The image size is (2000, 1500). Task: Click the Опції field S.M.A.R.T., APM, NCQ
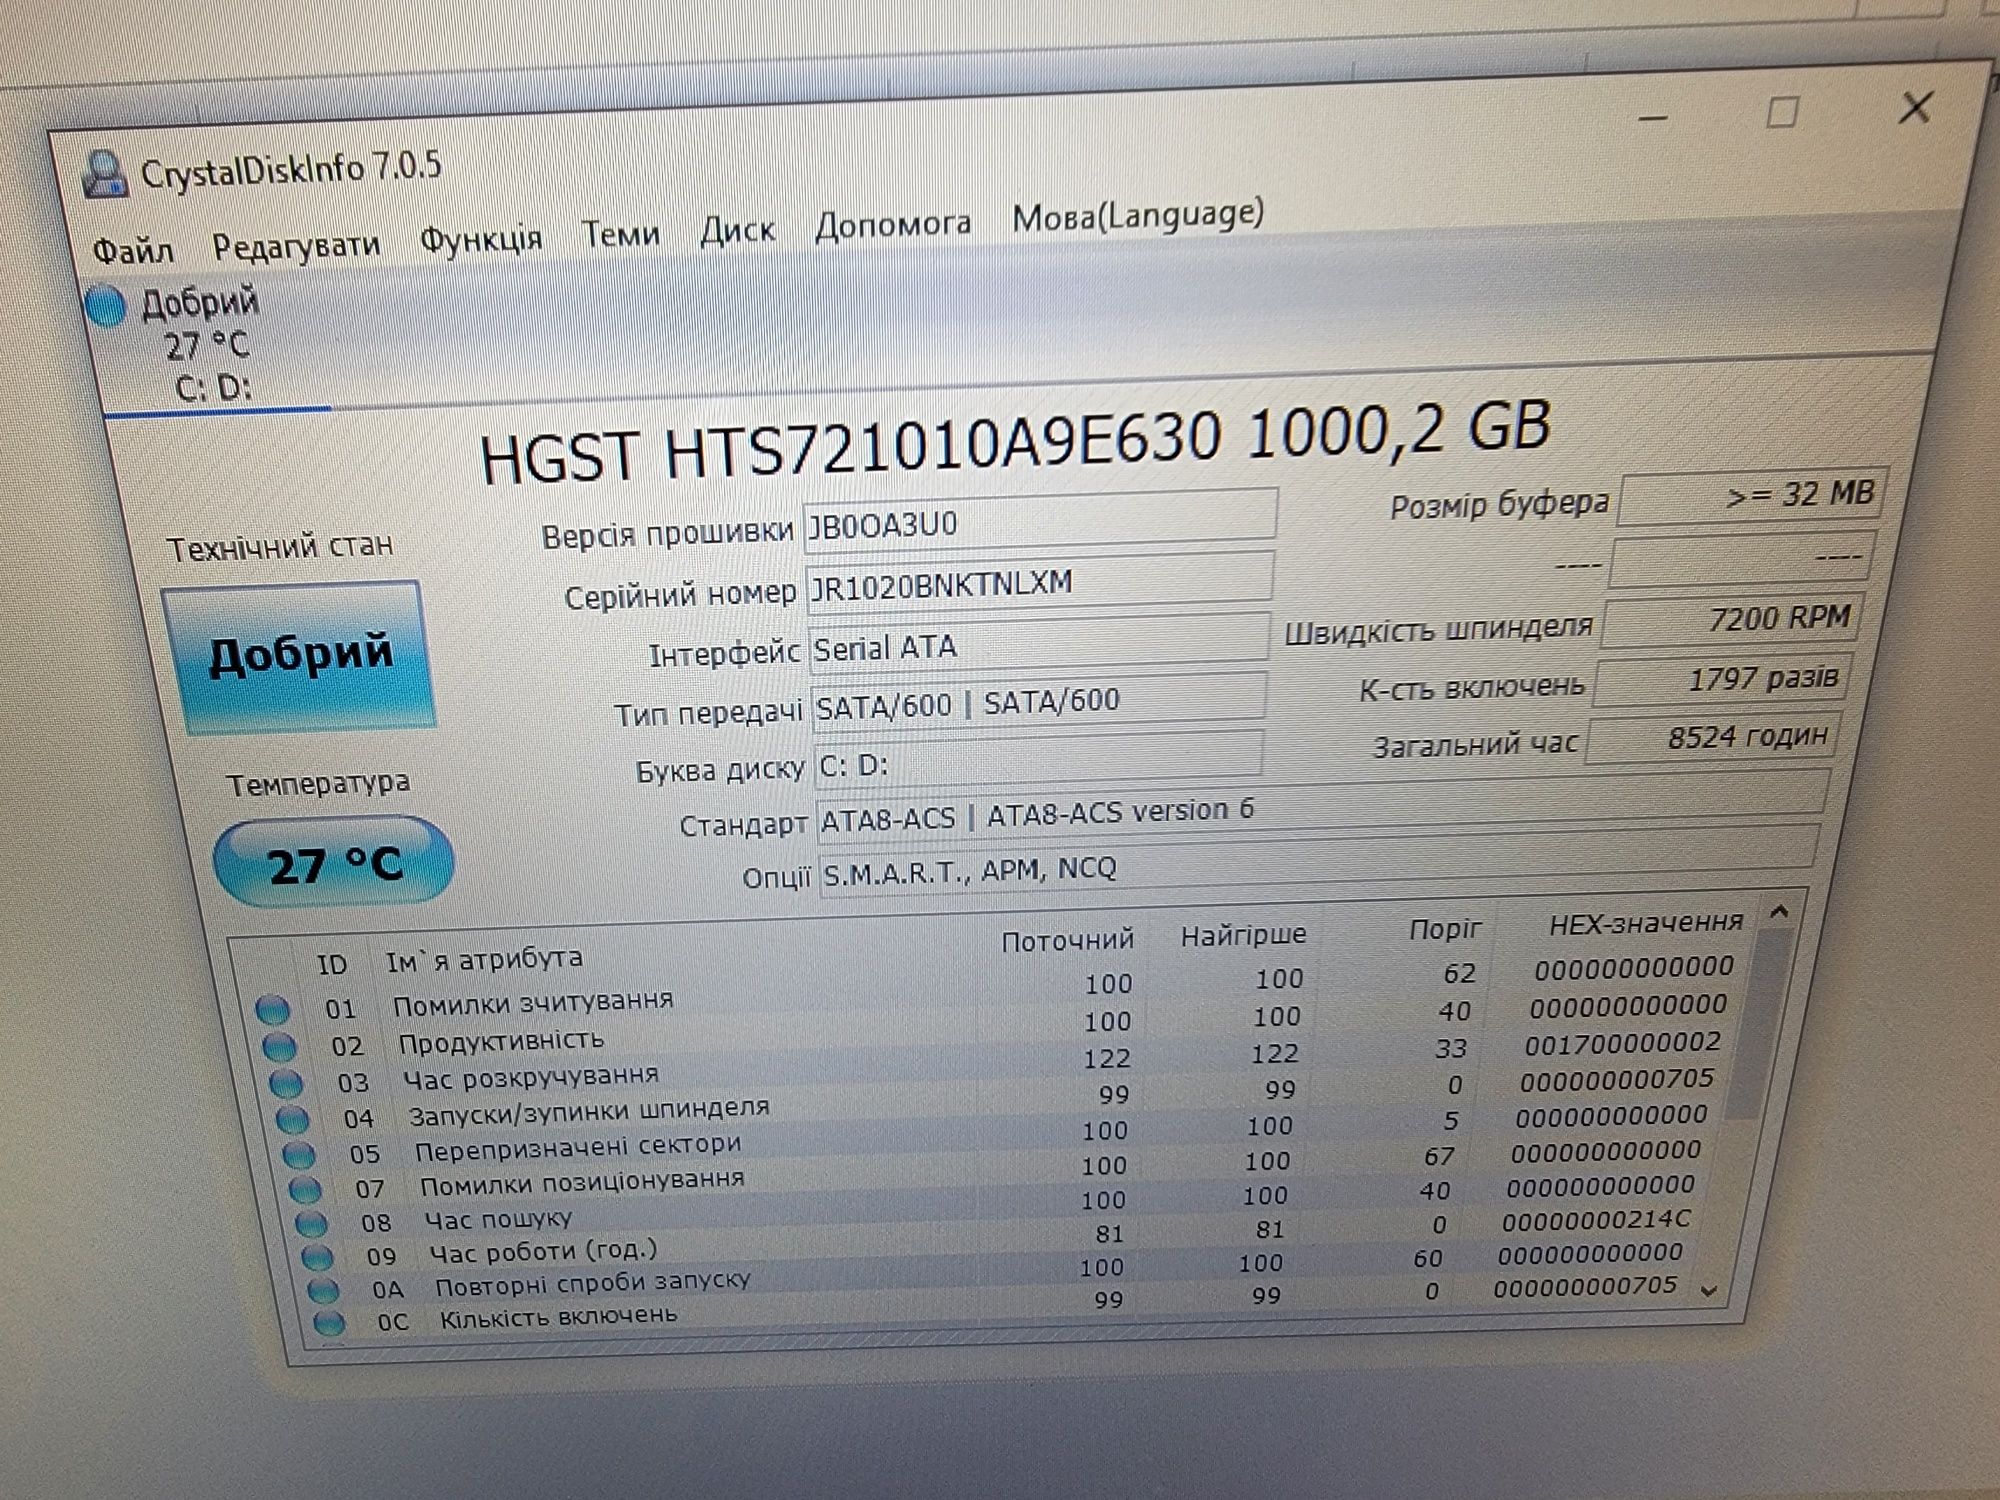pos(1318,860)
